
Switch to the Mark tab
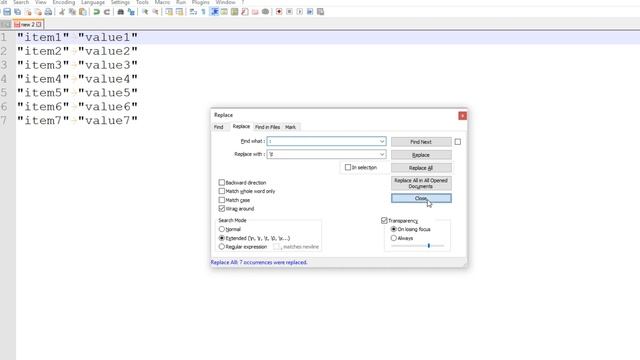click(290, 127)
